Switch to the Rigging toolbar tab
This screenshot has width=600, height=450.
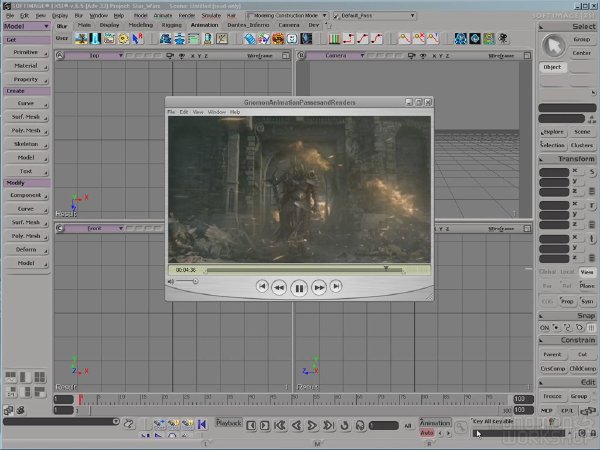pyautogui.click(x=171, y=25)
